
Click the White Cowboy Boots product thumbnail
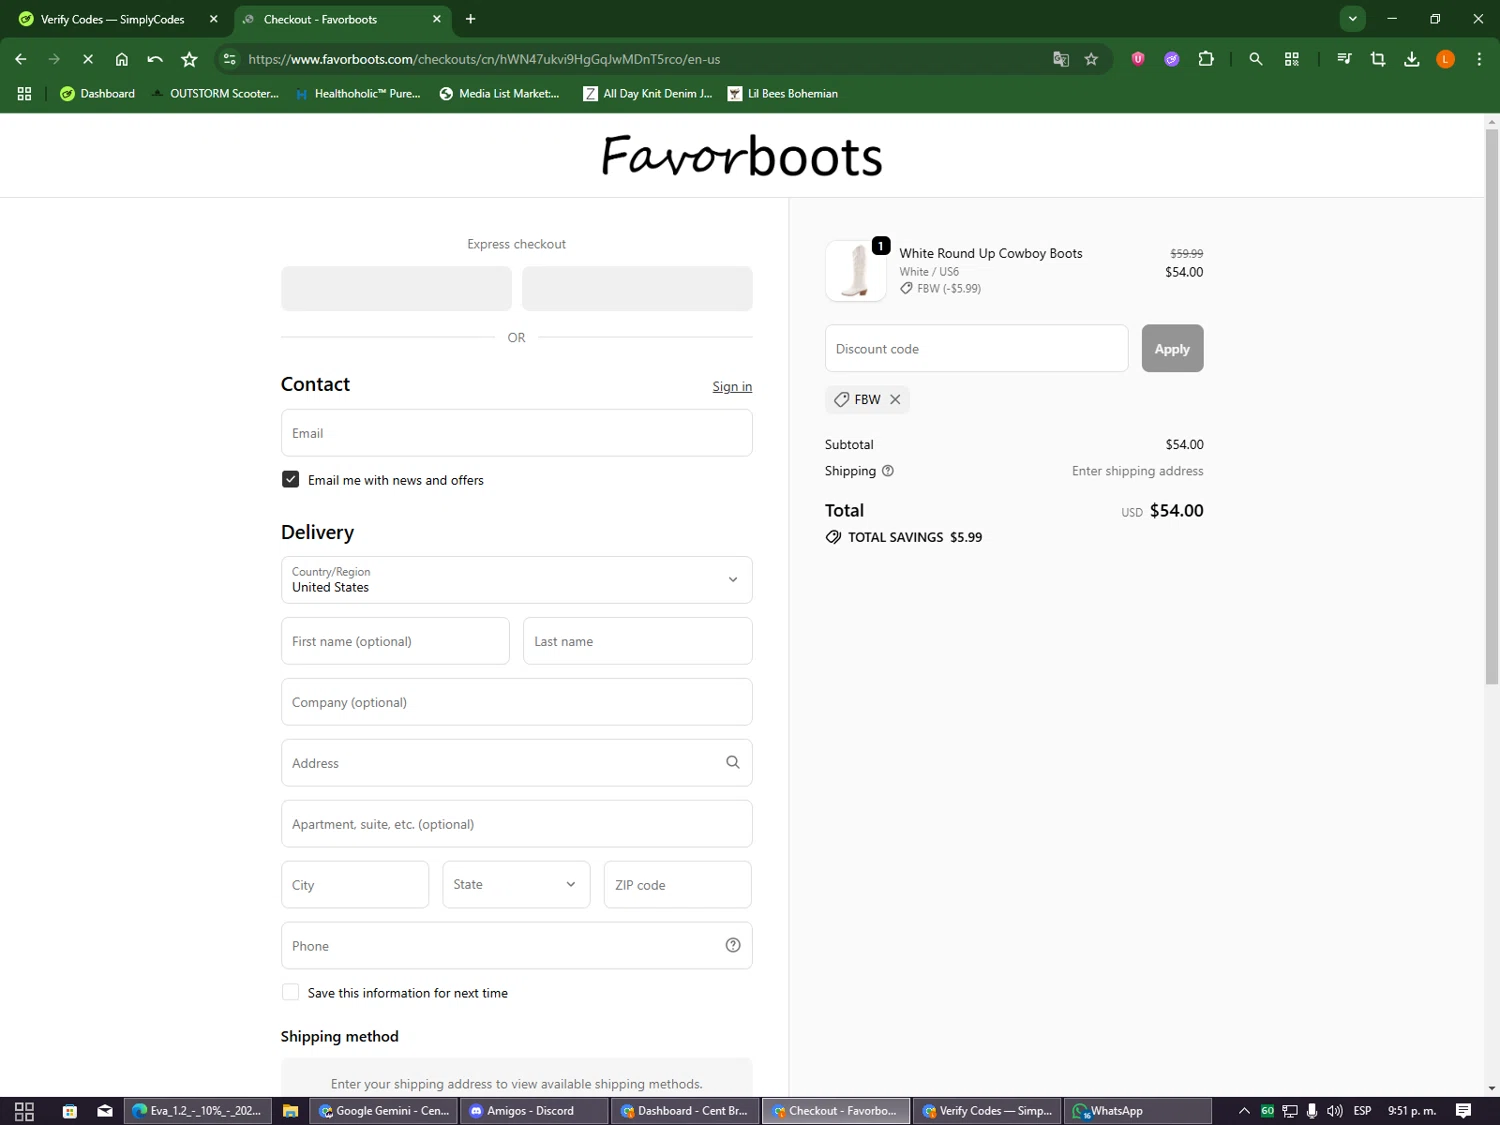tap(856, 271)
